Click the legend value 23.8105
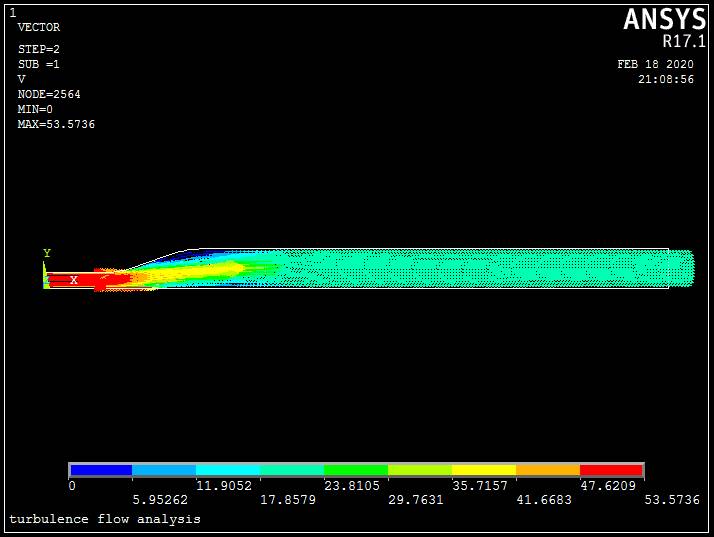 352,486
